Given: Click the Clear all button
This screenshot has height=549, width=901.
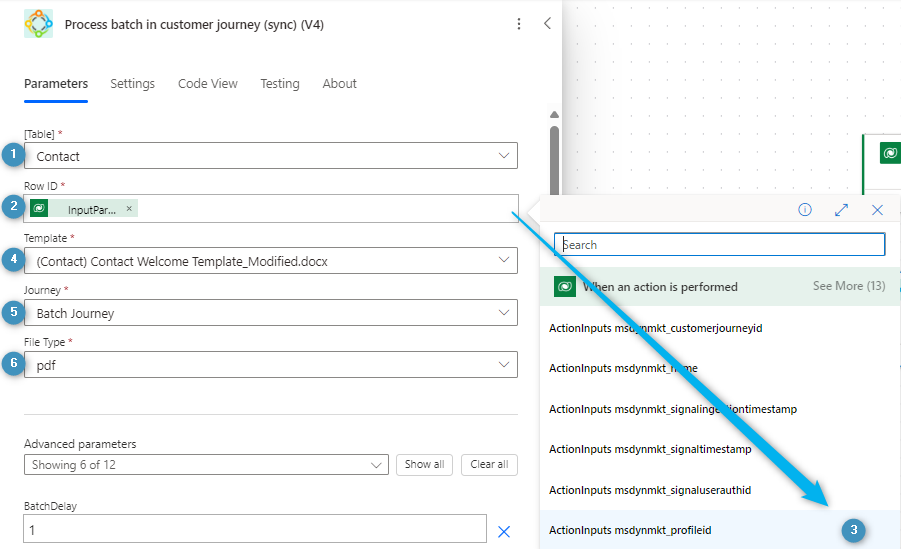Looking at the screenshot, I should (489, 464).
